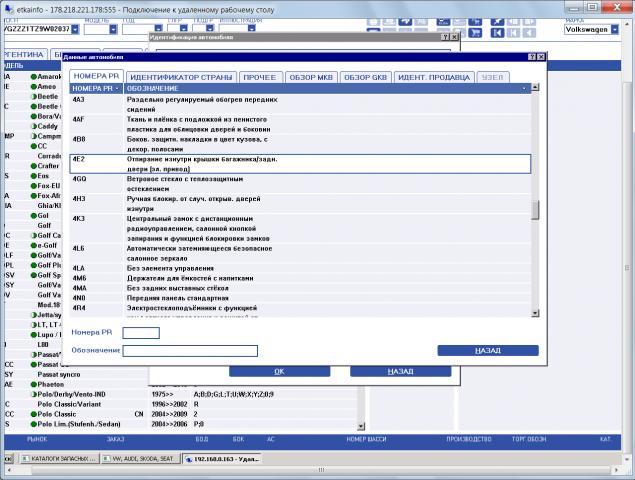Click the НОМЕРА PR column header sort arrow
Image resolution: width=635 pixels, height=480 pixels.
click(x=117, y=88)
